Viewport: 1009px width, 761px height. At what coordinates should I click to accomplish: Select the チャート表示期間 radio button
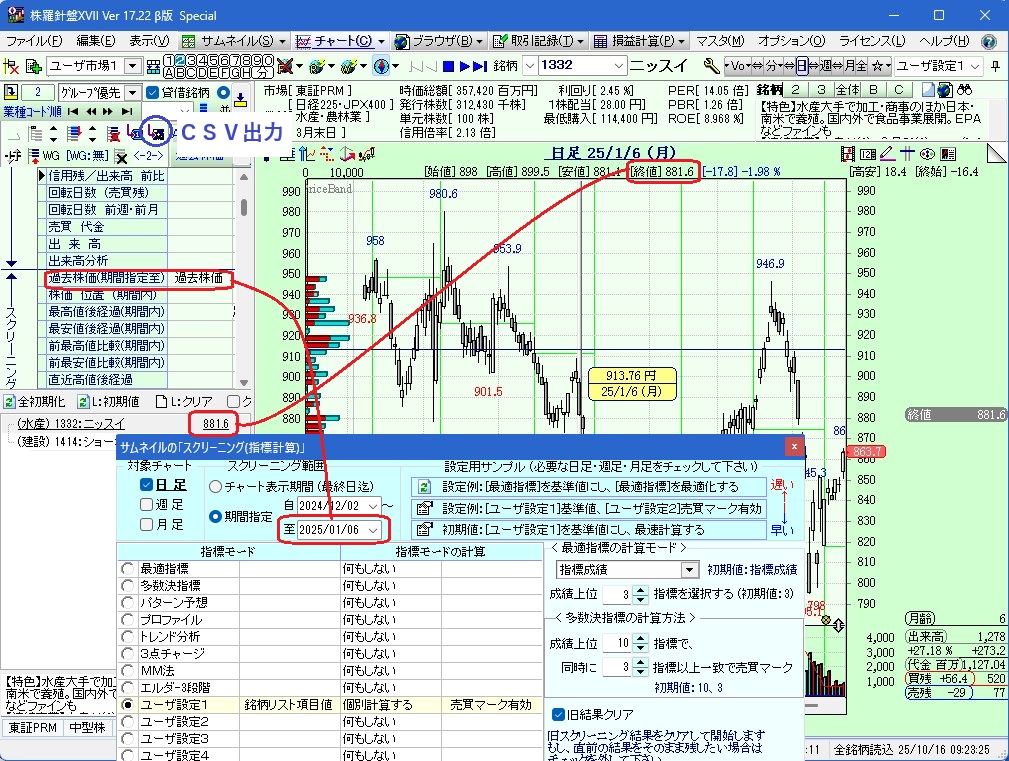pyautogui.click(x=215, y=486)
